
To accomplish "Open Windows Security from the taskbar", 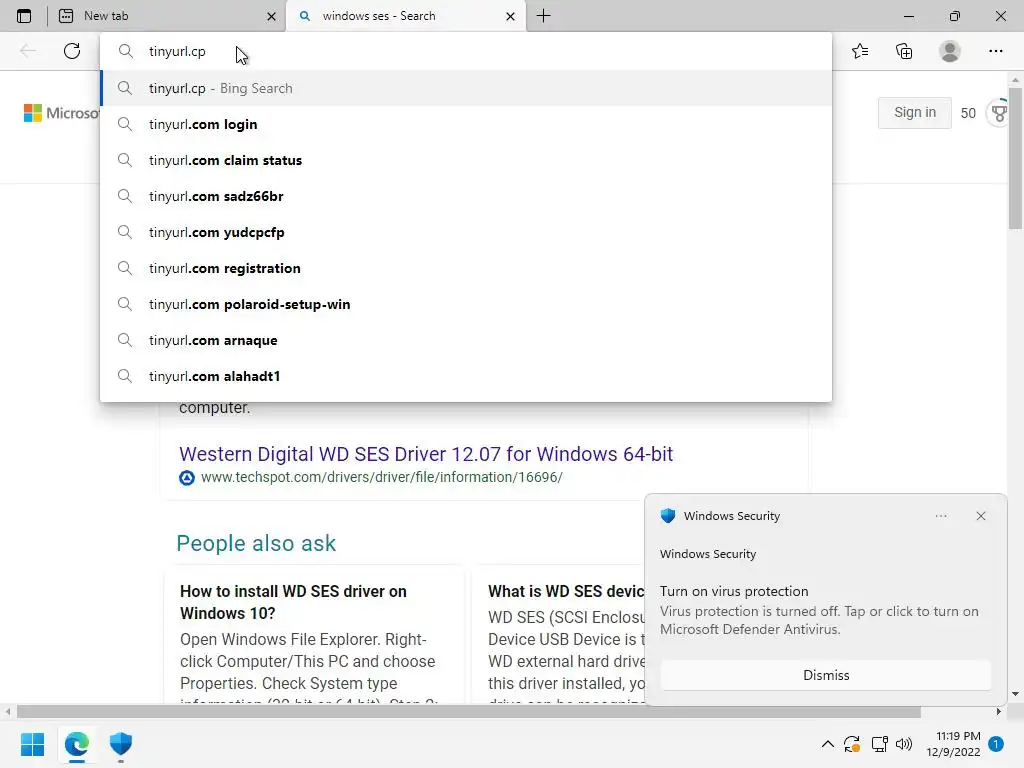I will pos(121,744).
